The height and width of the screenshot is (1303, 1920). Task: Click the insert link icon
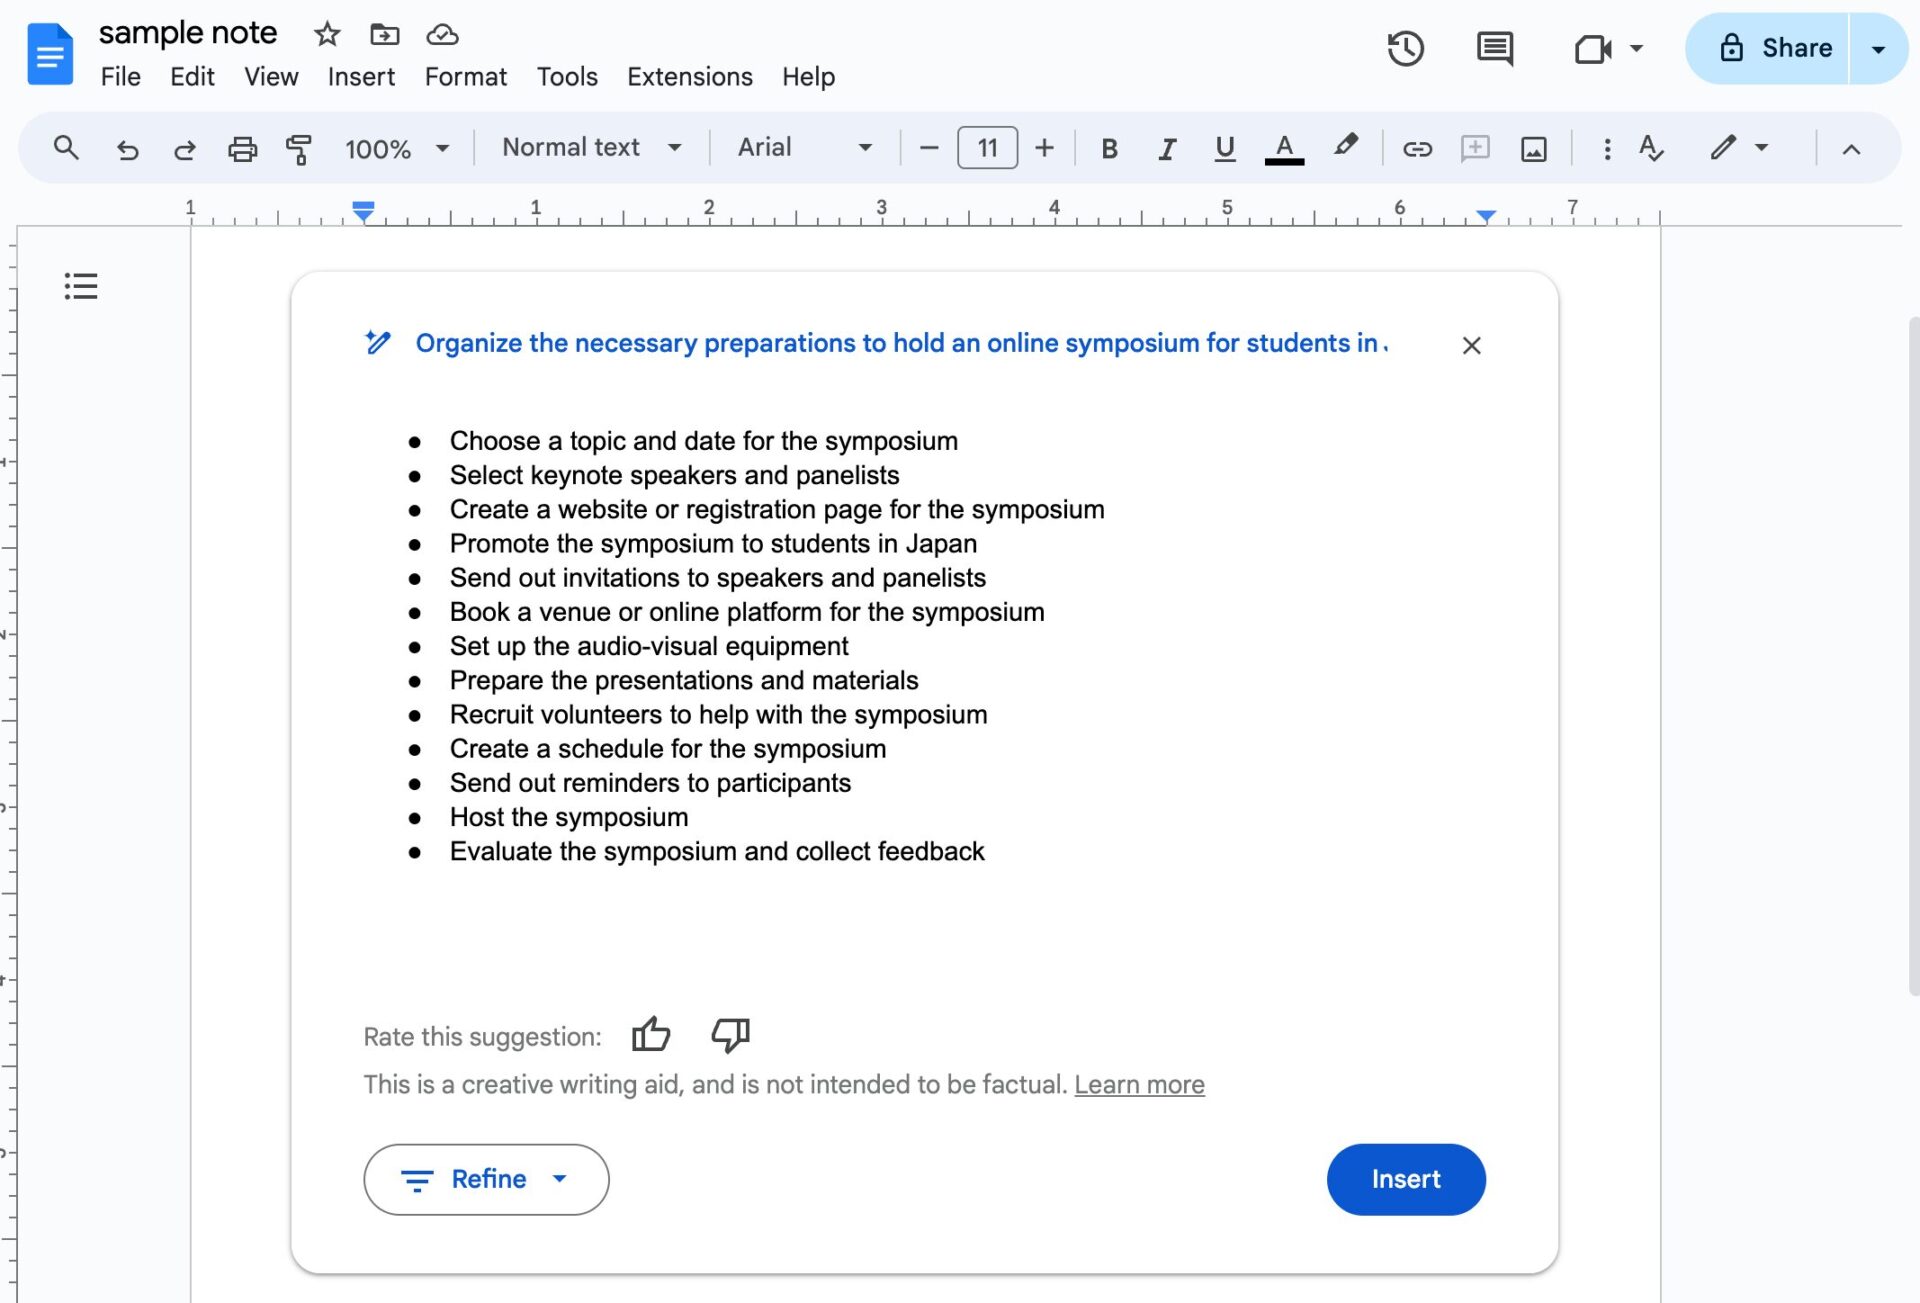point(1416,149)
